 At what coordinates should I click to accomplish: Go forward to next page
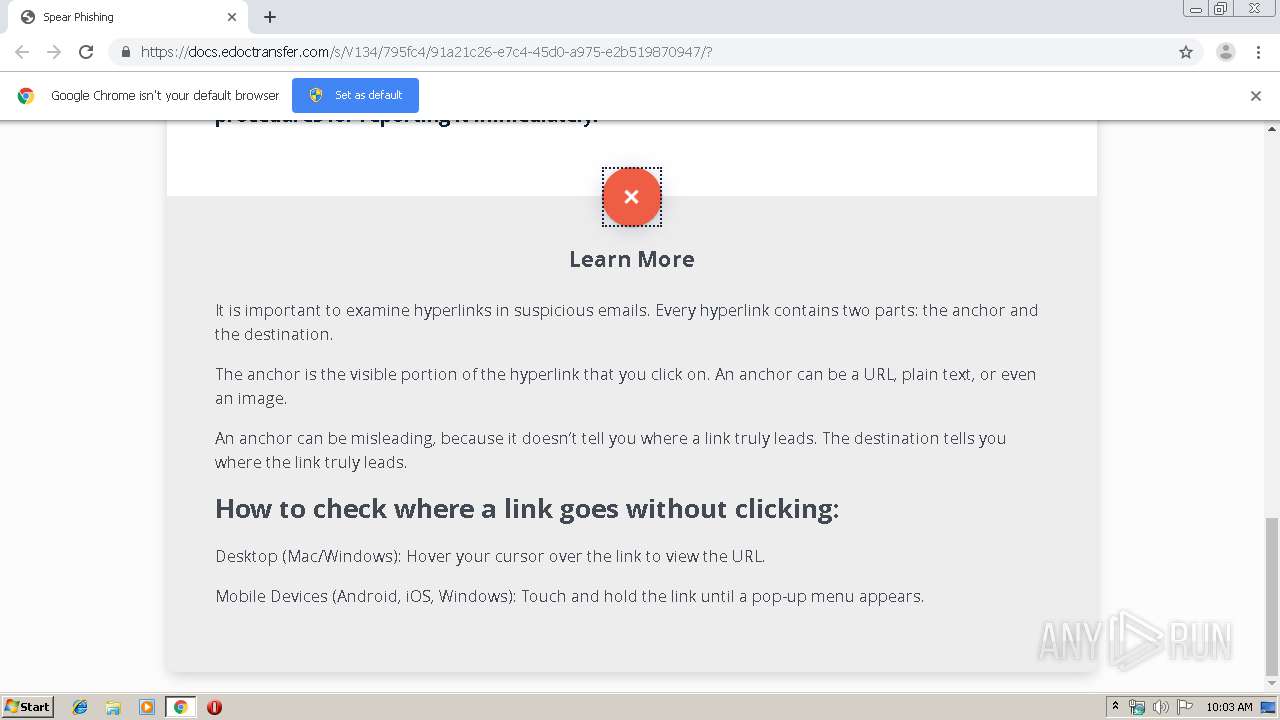pyautogui.click(x=54, y=52)
